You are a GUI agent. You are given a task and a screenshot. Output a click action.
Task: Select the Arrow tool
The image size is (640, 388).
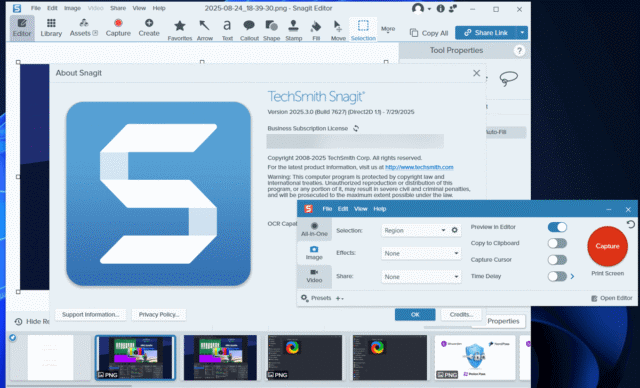point(204,30)
